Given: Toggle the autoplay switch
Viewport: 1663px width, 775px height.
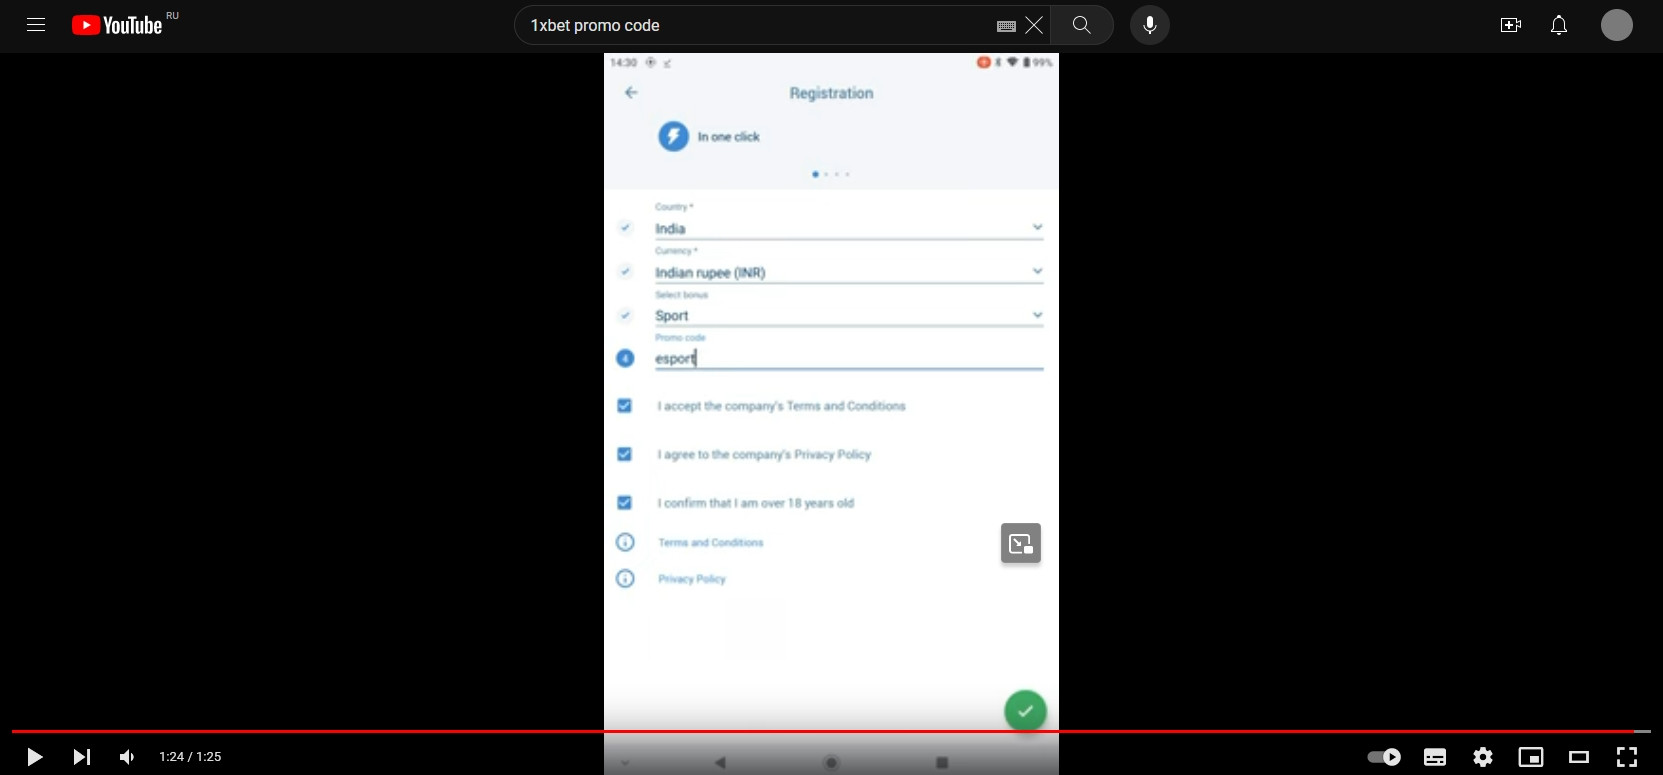Looking at the screenshot, I should tap(1384, 757).
